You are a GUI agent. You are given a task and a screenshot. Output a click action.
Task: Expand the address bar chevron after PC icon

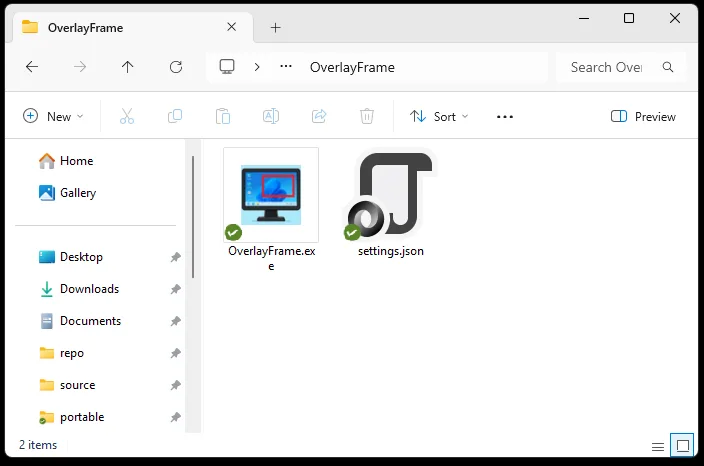[257, 67]
